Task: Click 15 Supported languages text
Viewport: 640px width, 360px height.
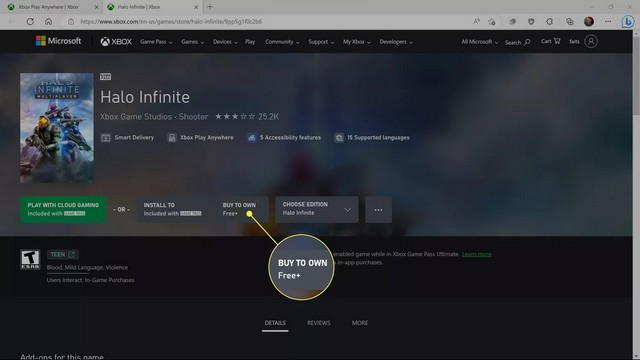Action: 378,138
